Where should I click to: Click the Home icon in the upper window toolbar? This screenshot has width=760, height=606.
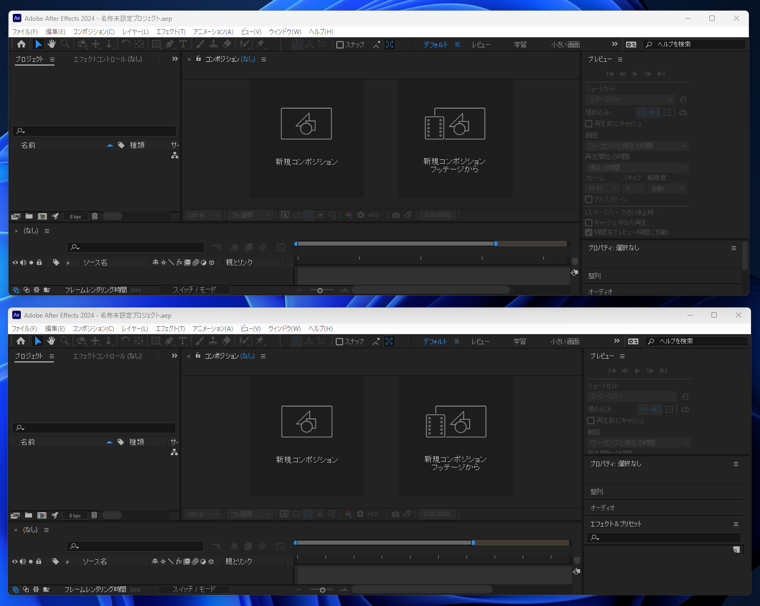point(21,44)
